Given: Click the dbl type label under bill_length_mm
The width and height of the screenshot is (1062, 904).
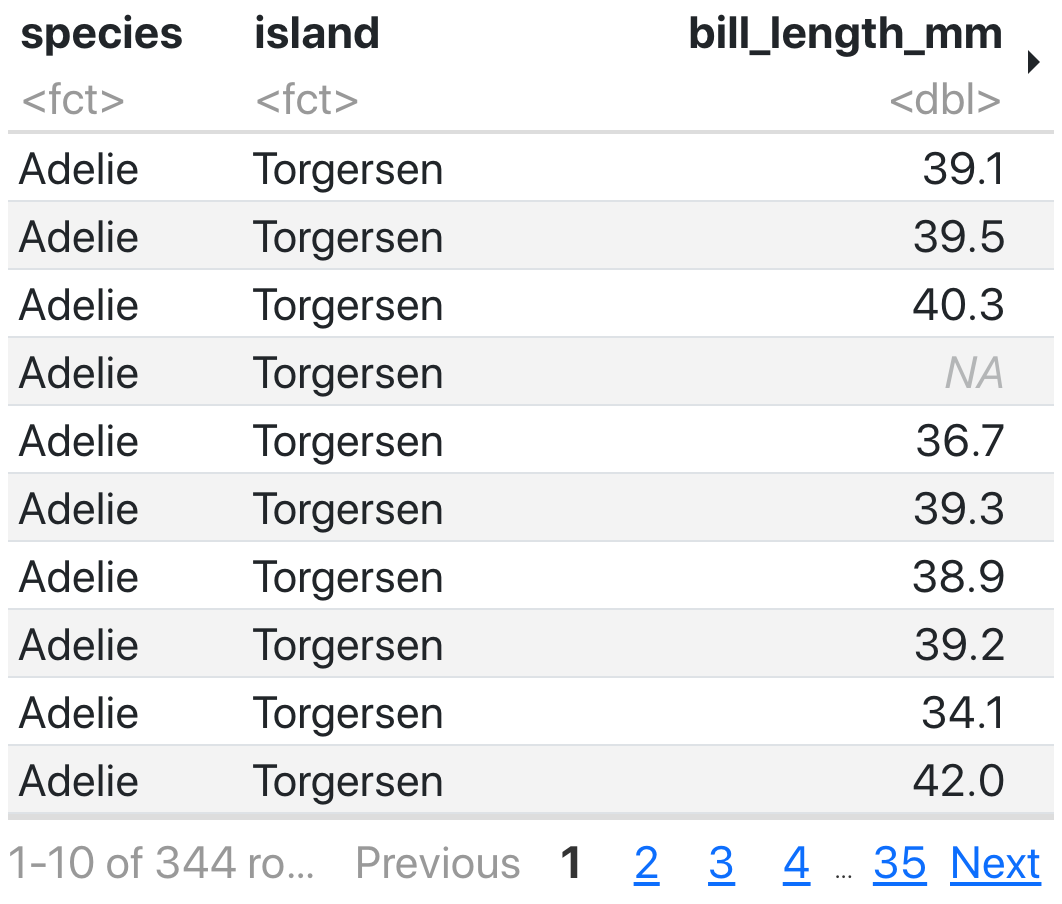Looking at the screenshot, I should pyautogui.click(x=945, y=101).
